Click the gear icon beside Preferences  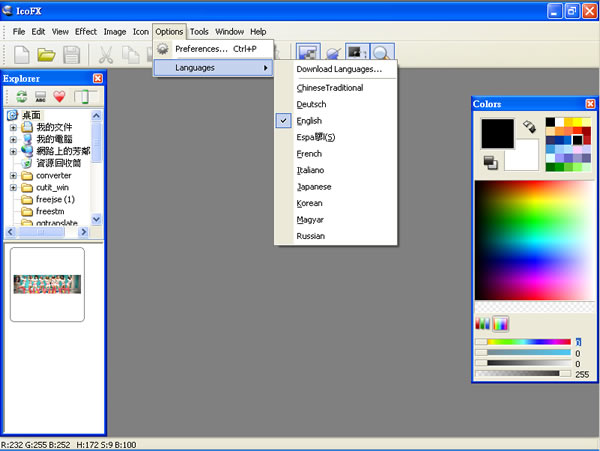(x=163, y=49)
